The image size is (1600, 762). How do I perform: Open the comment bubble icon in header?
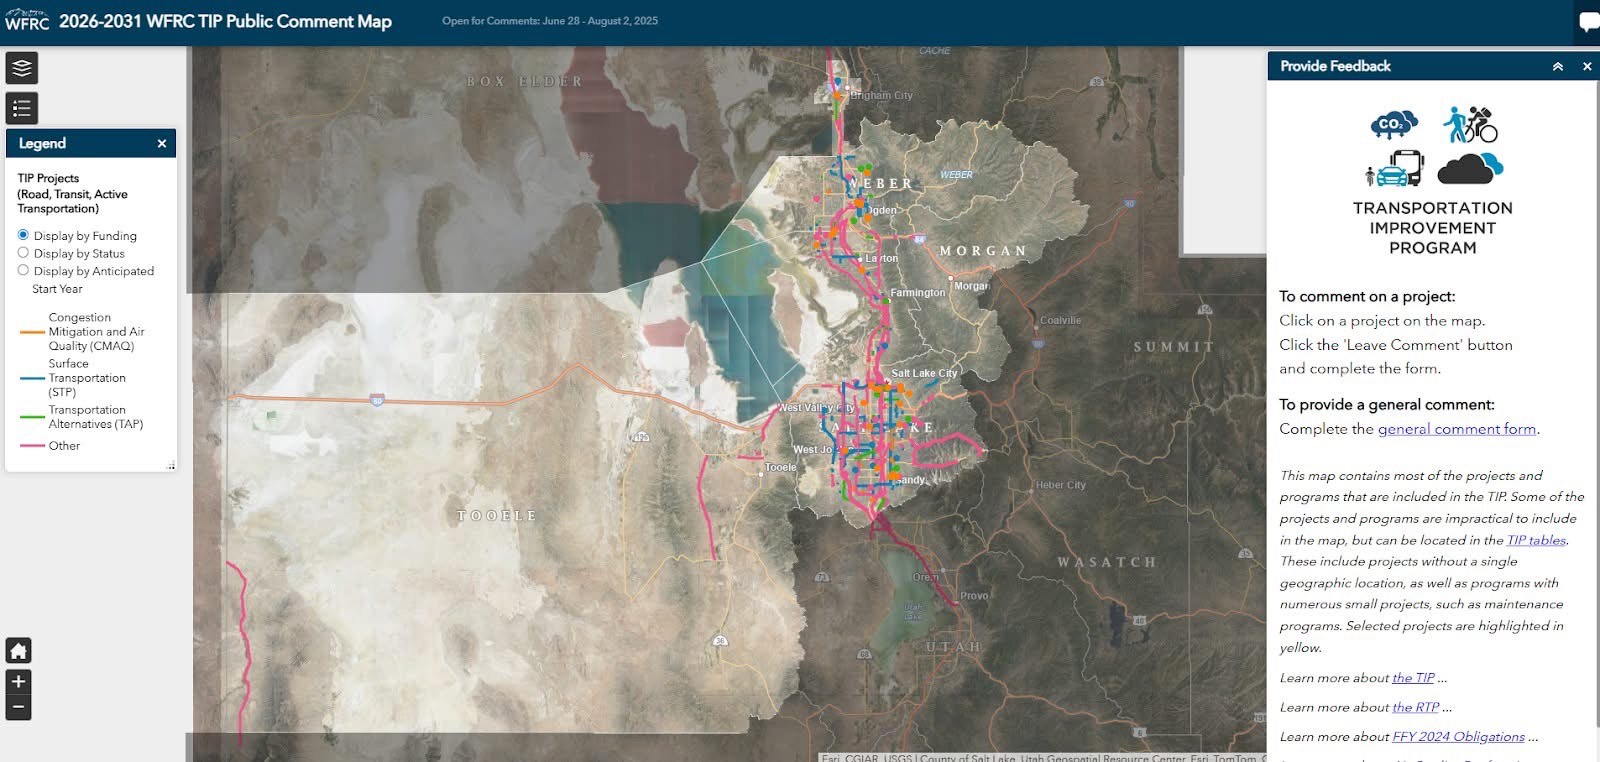coord(1588,22)
